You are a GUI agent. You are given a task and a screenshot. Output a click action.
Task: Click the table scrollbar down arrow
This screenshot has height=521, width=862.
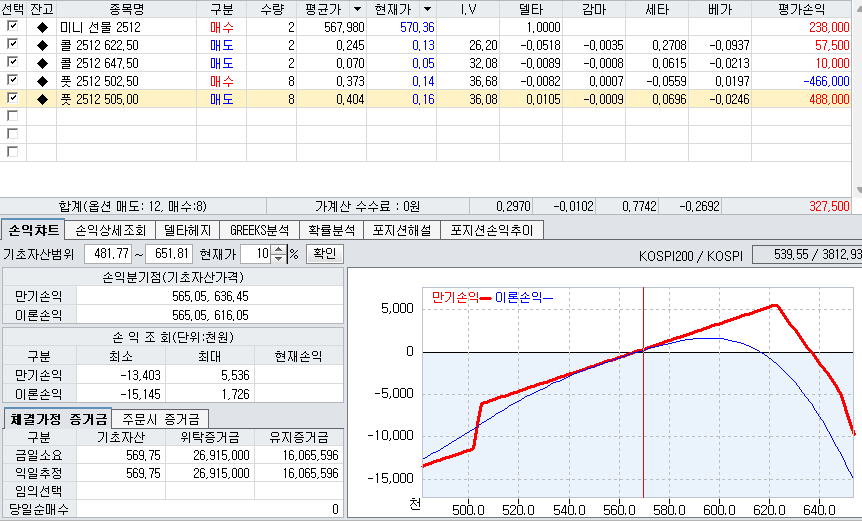tap(858, 191)
